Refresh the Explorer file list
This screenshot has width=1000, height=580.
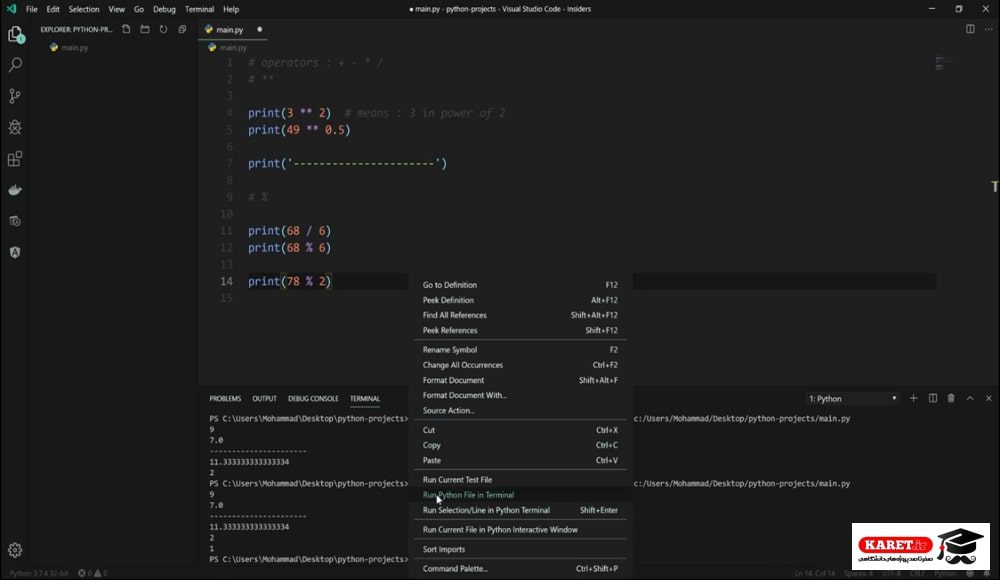click(163, 29)
